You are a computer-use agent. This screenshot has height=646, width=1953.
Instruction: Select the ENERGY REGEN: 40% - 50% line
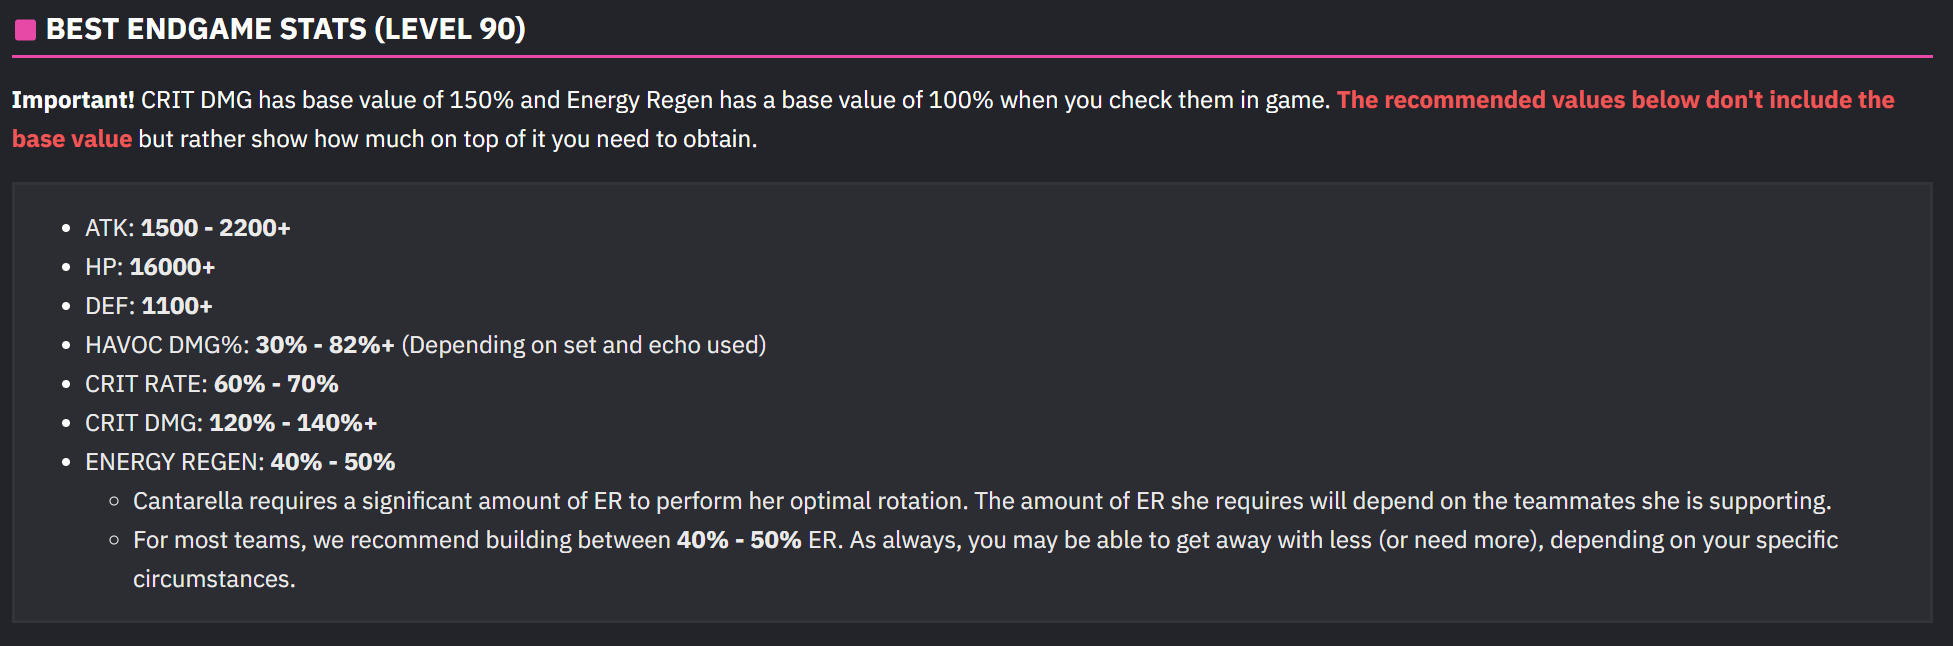[240, 462]
